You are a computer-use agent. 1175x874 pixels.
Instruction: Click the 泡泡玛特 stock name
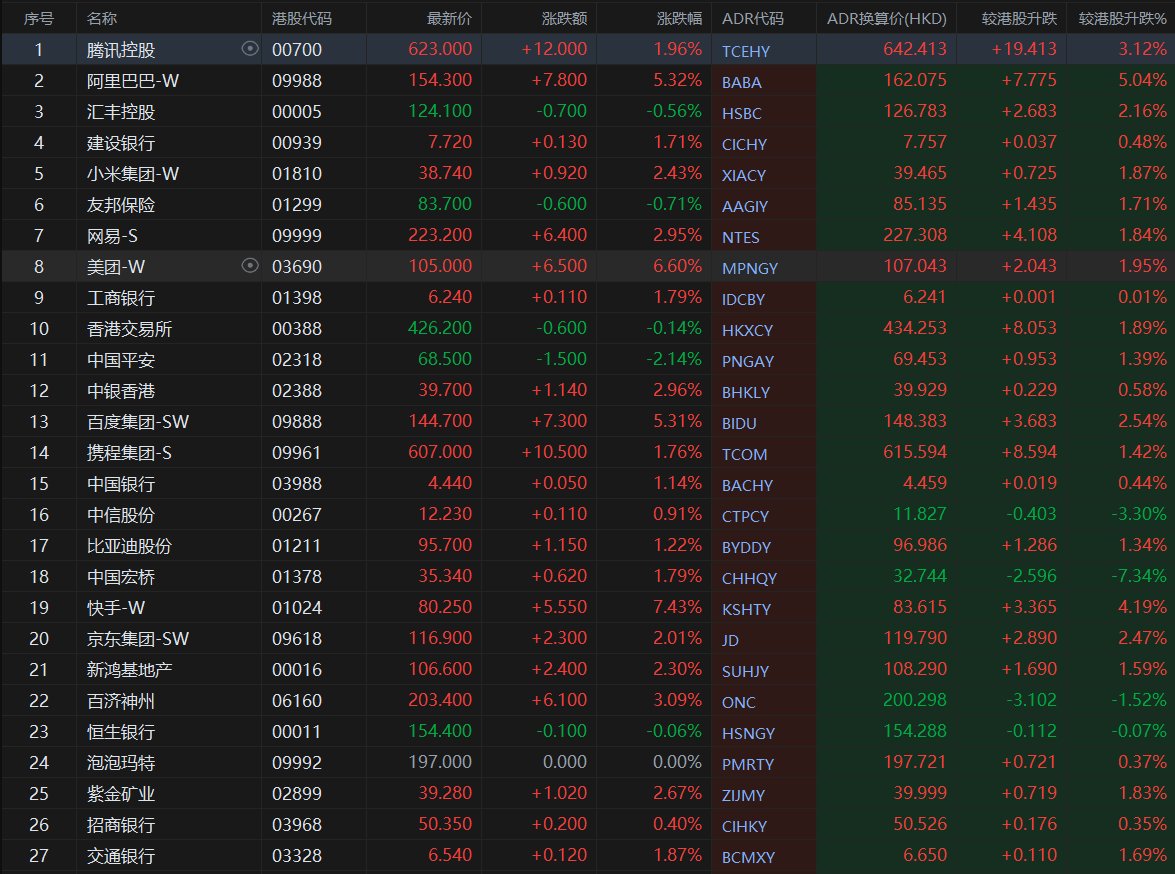coord(121,763)
